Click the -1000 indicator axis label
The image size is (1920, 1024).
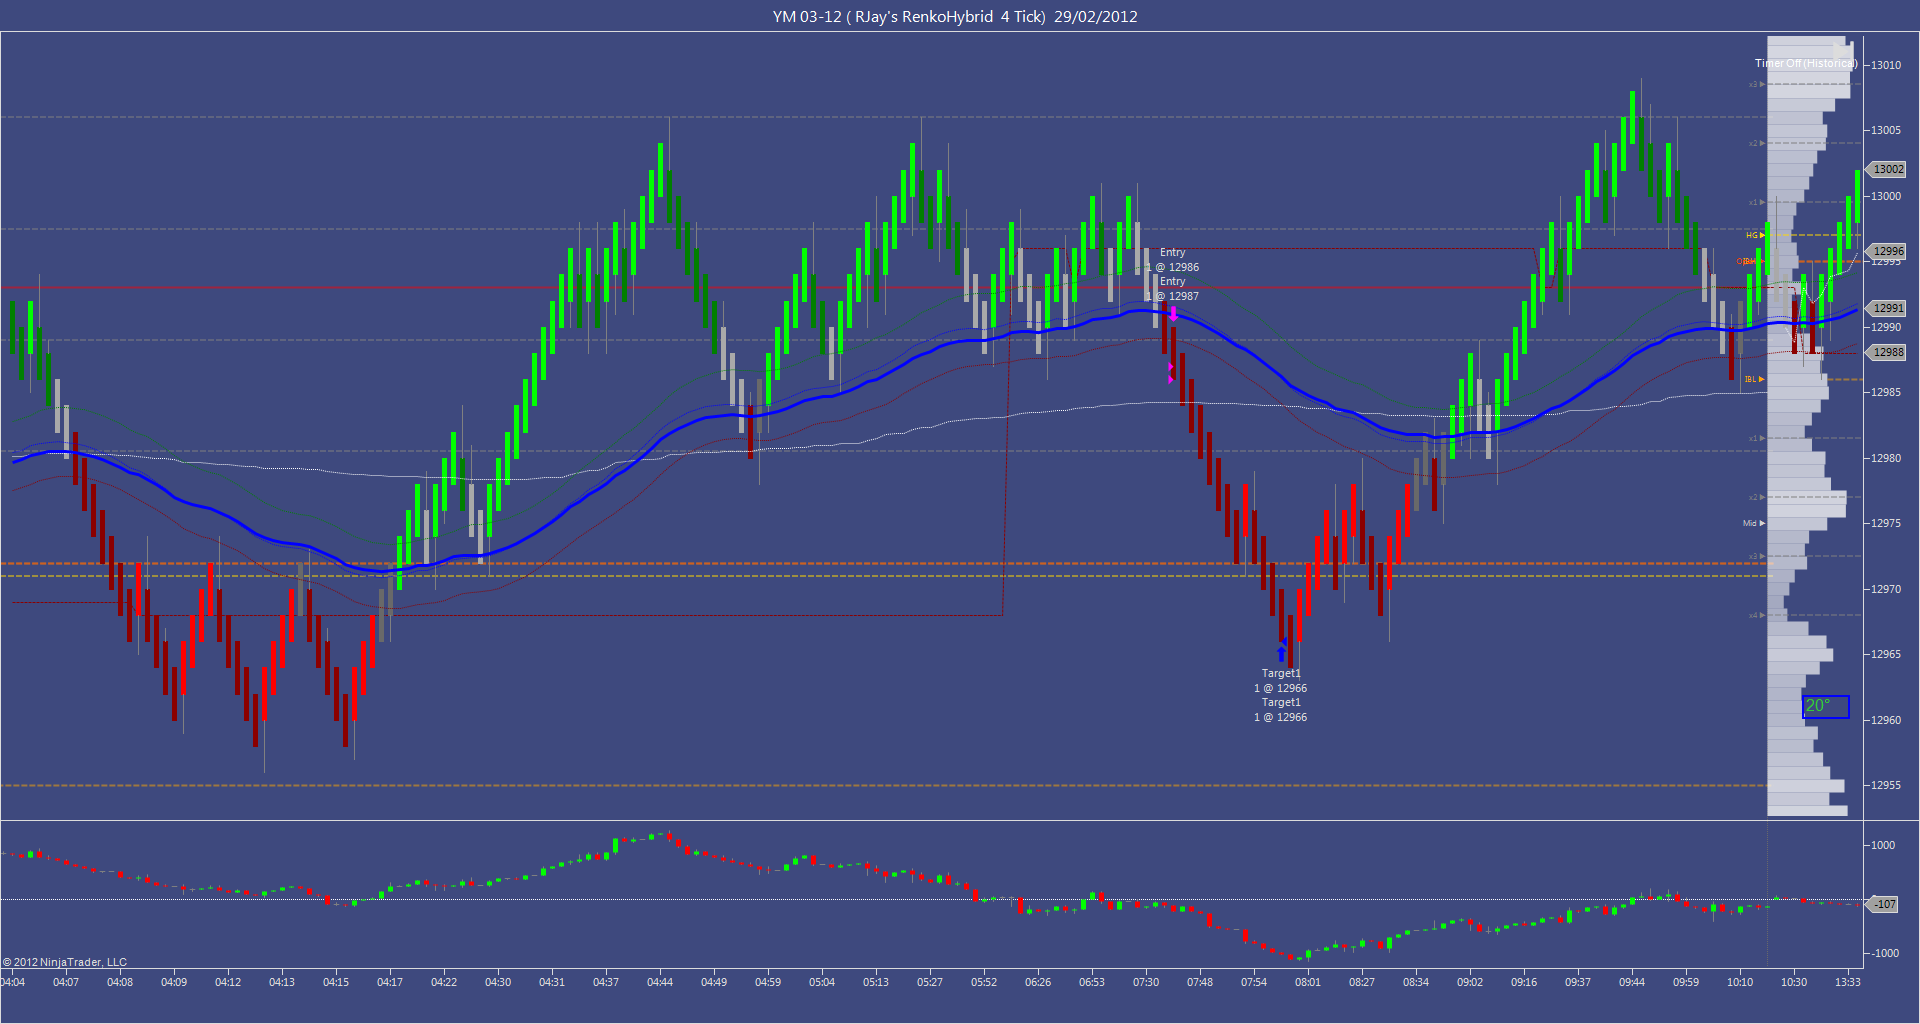[x=1885, y=953]
